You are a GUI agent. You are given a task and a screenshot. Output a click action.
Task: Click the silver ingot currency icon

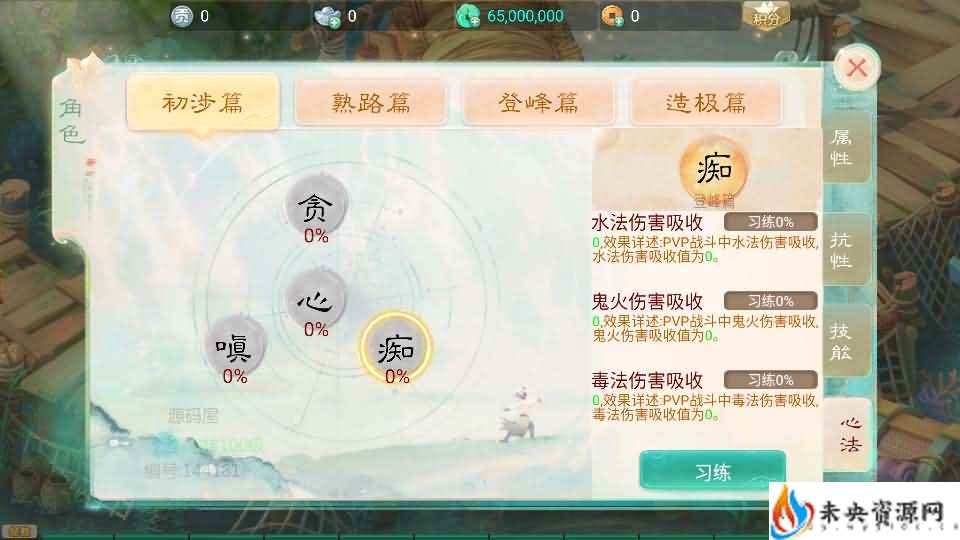pos(328,16)
